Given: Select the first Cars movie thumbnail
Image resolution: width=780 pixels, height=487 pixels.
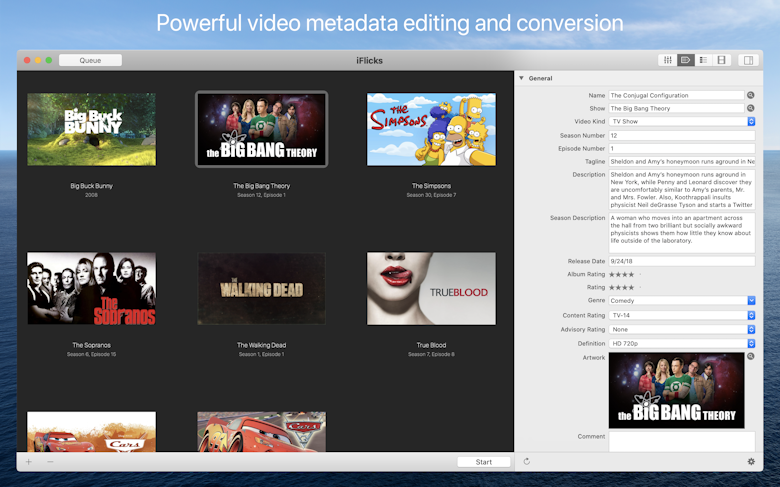Looking at the screenshot, I should point(92,431).
